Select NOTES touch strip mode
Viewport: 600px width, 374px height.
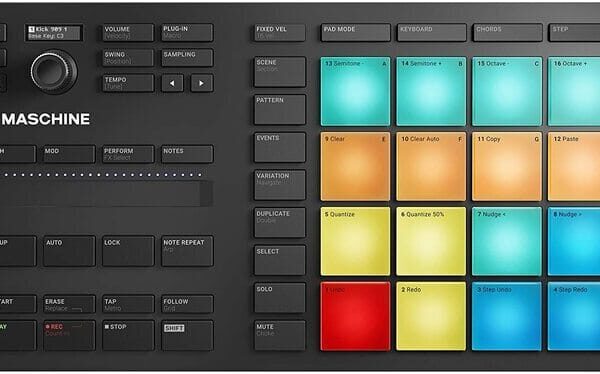point(187,154)
